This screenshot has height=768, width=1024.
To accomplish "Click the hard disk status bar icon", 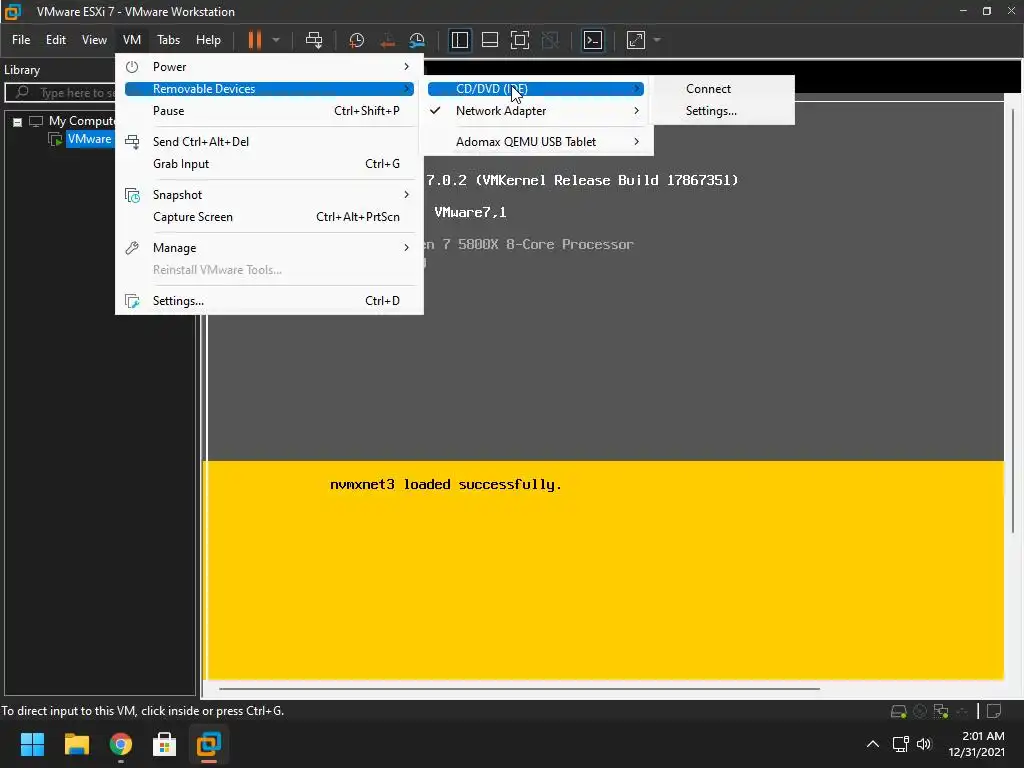I will 899,711.
